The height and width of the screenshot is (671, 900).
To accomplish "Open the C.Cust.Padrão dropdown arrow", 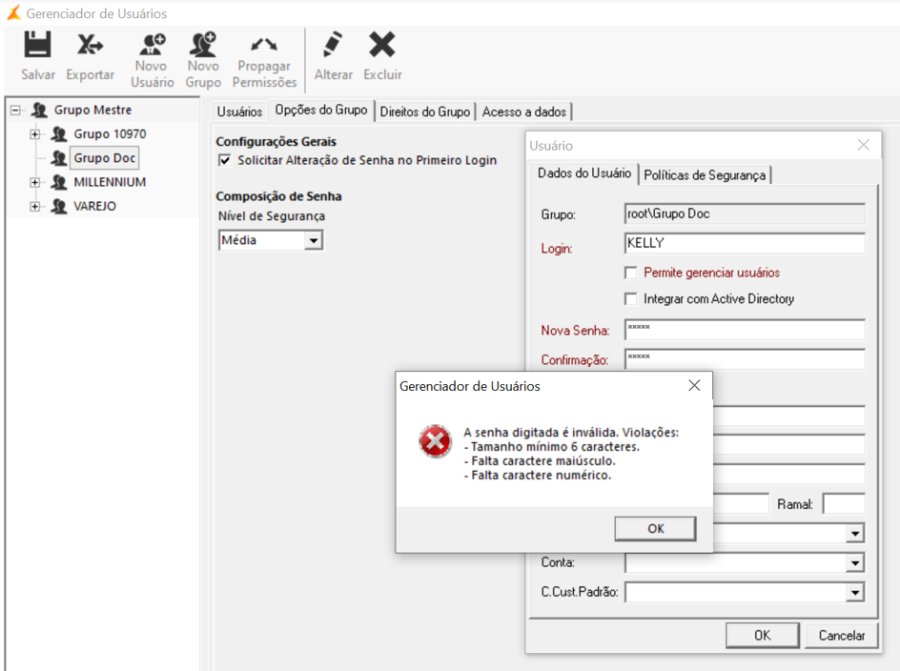I will coord(855,592).
